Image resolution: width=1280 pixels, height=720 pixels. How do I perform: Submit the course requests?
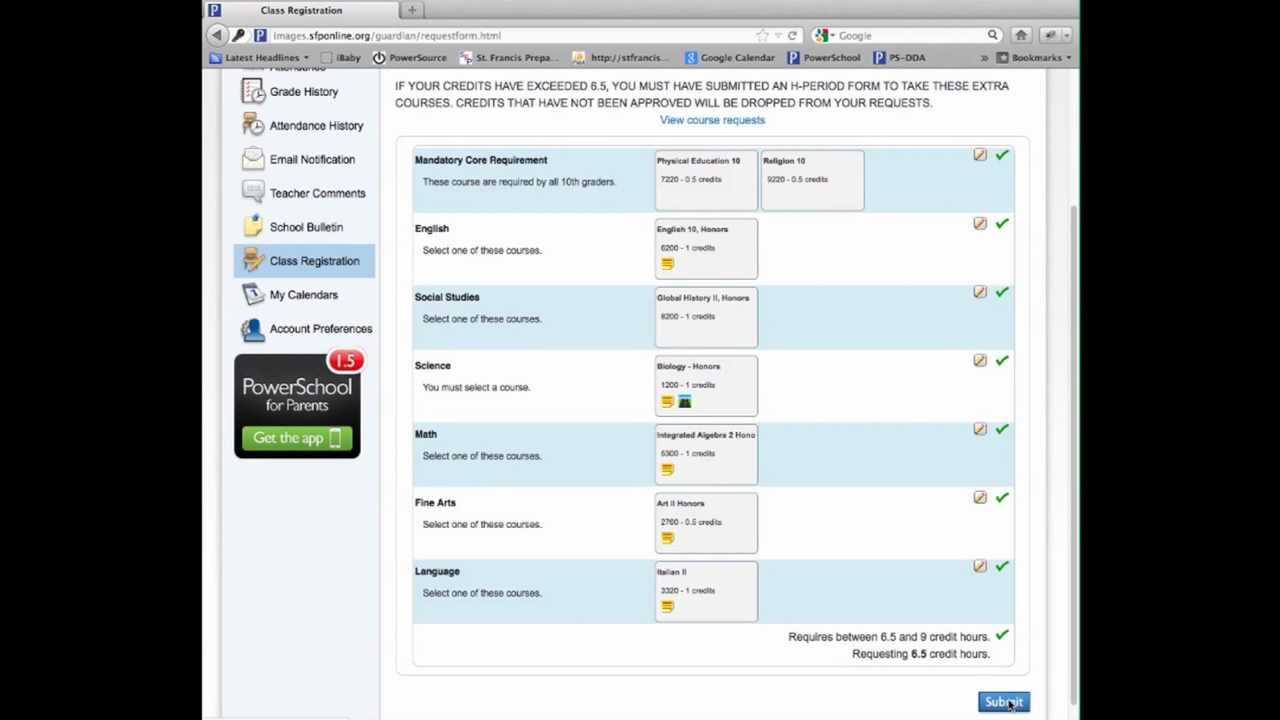point(1003,702)
